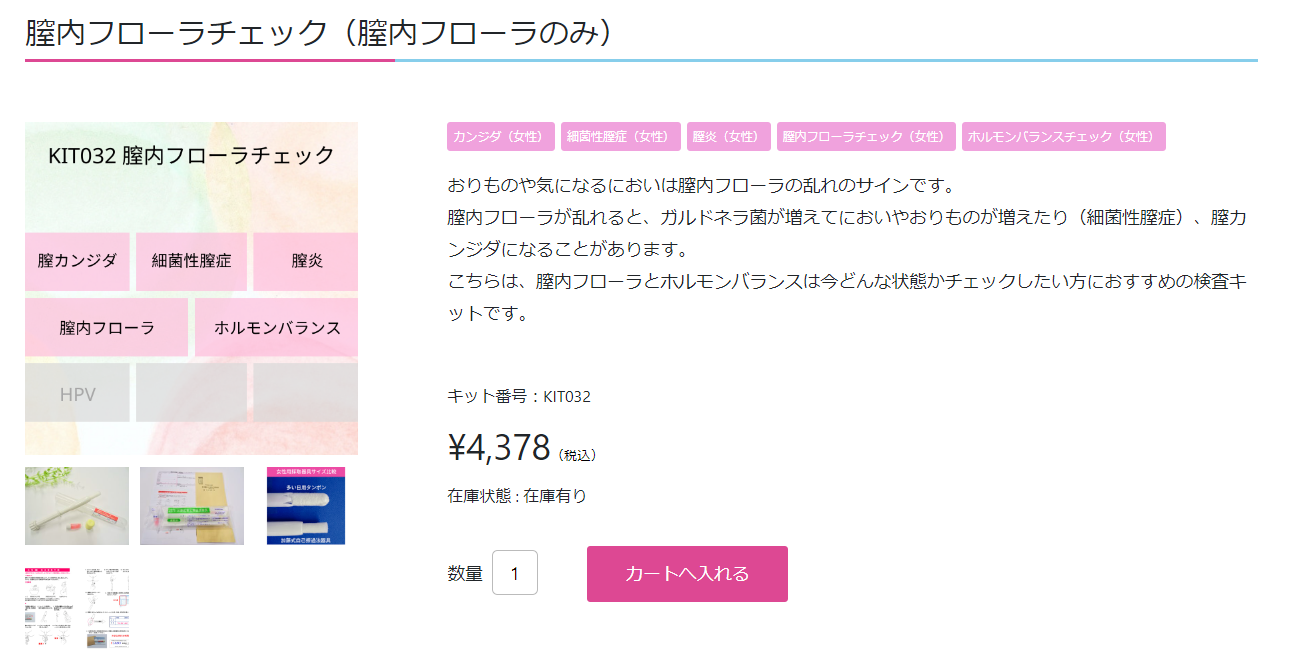
Task: Click the 膣カンジダ panel in product image
Action: tap(77, 261)
